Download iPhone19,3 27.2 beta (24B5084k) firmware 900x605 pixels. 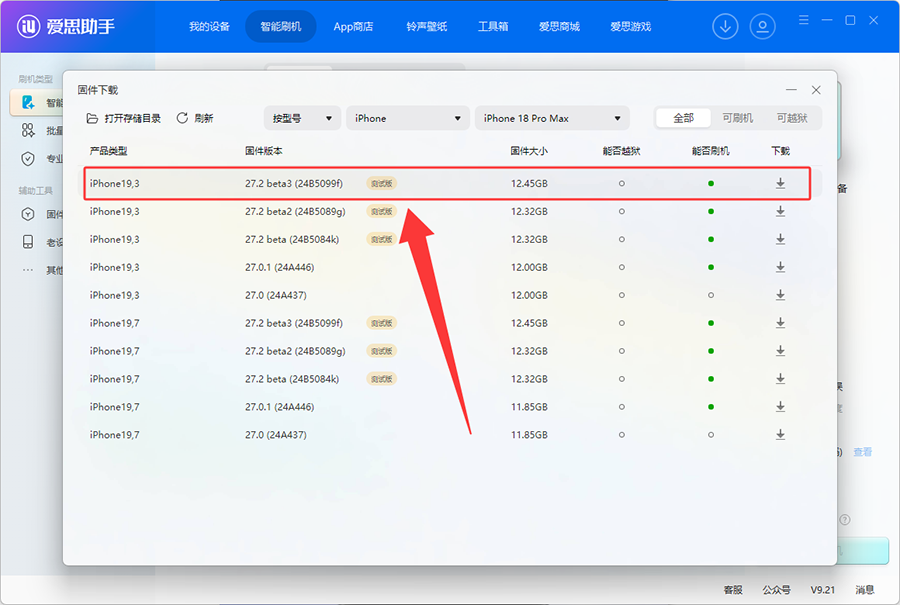780,239
